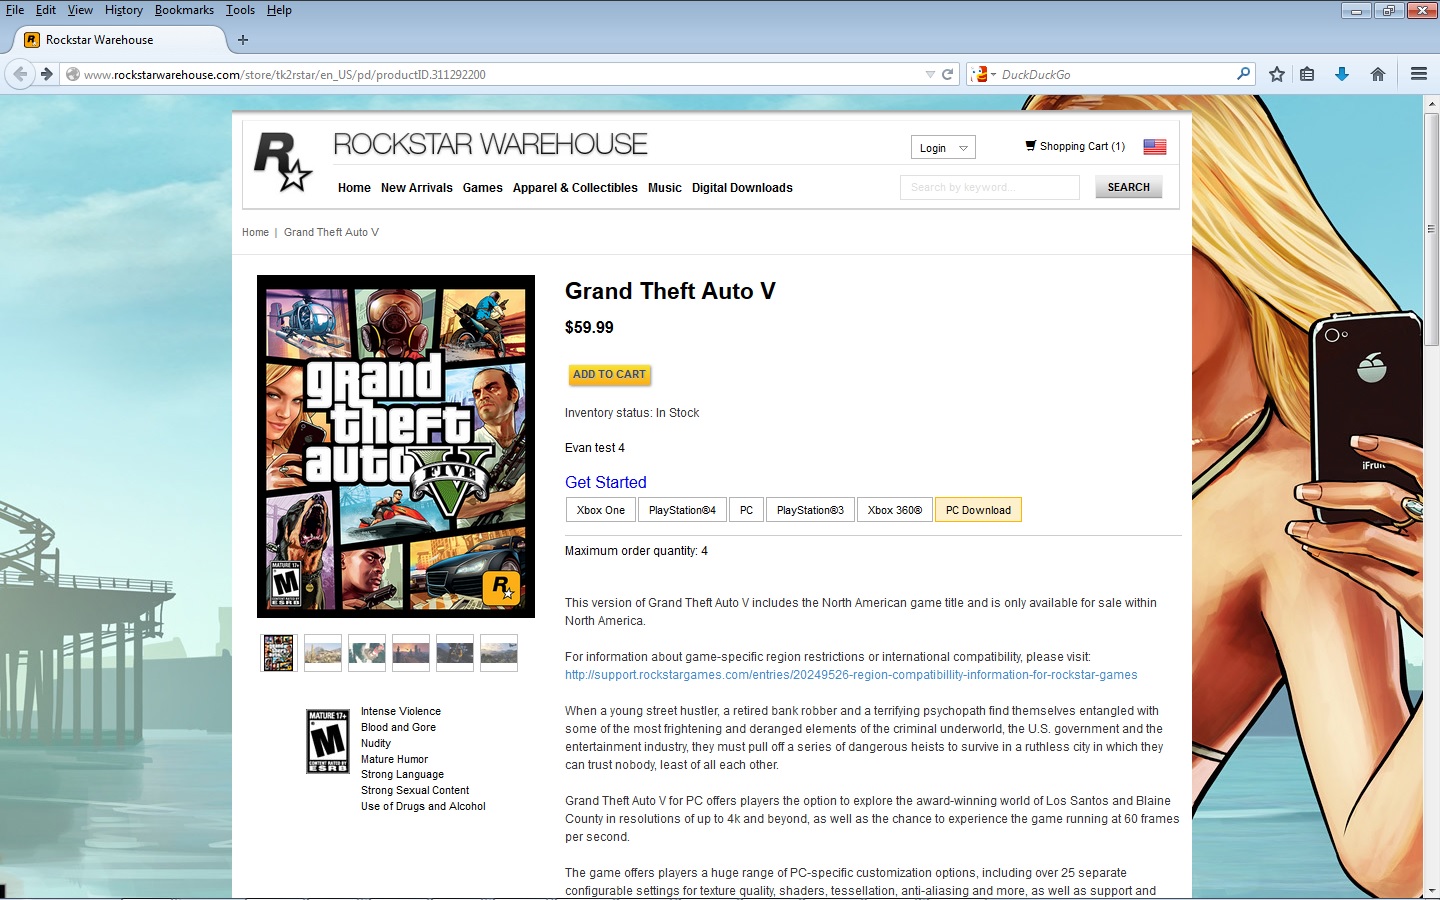Click Grand Theft Auto V breadcrumb
Screen dimensions: 1440x900
coord(331,232)
